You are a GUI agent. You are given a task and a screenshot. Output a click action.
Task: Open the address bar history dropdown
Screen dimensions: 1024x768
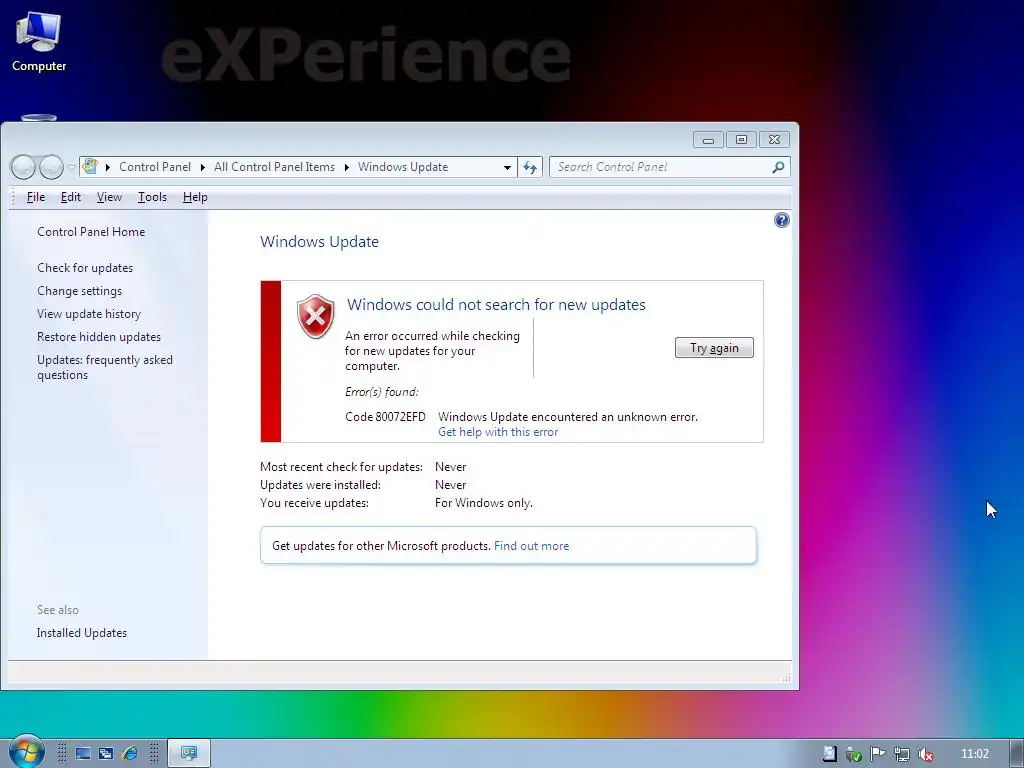507,168
